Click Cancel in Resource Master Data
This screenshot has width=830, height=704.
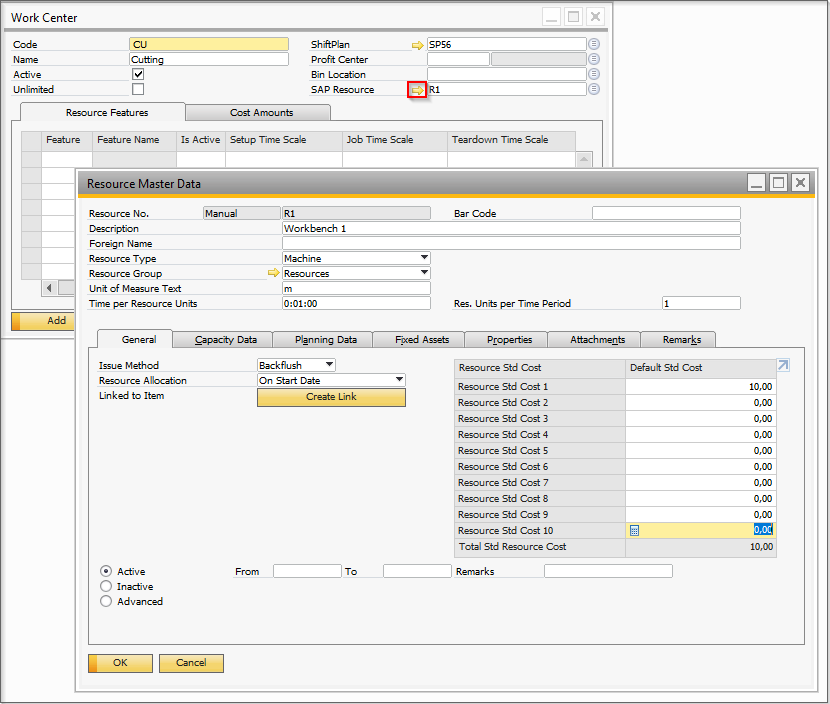(191, 663)
